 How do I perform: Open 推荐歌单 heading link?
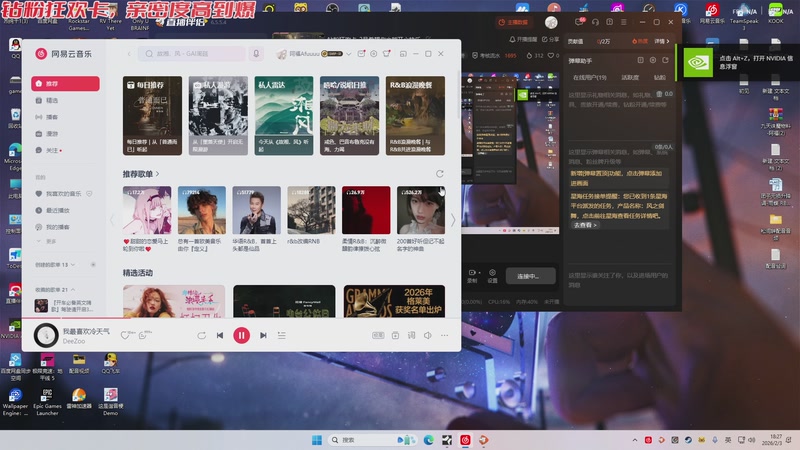pos(141,174)
